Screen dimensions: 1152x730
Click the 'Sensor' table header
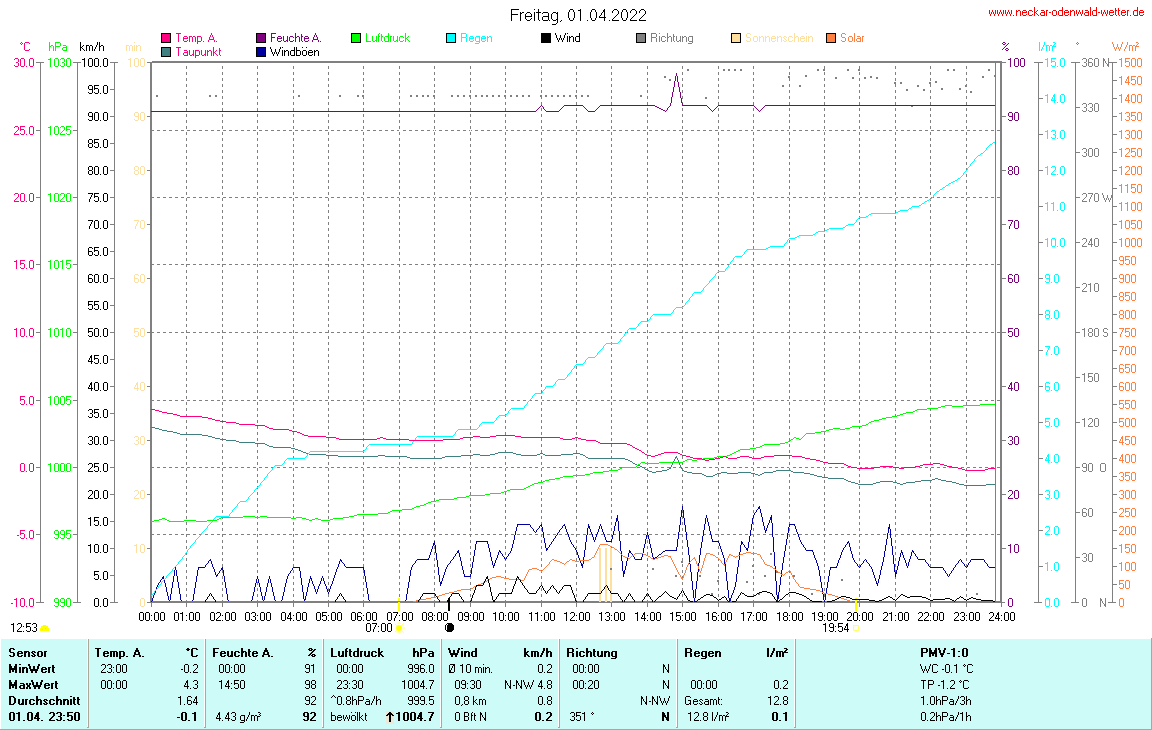(28, 653)
